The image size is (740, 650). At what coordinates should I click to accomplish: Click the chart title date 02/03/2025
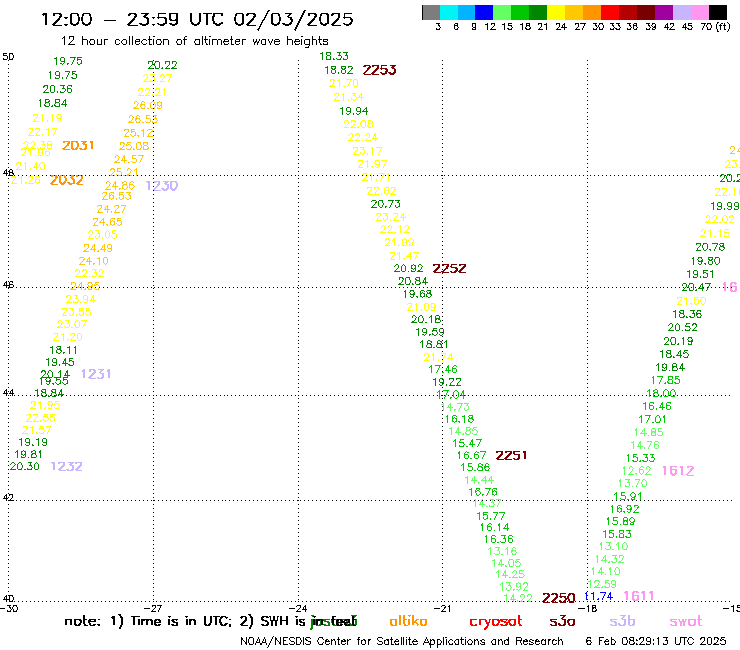[x=293, y=19]
